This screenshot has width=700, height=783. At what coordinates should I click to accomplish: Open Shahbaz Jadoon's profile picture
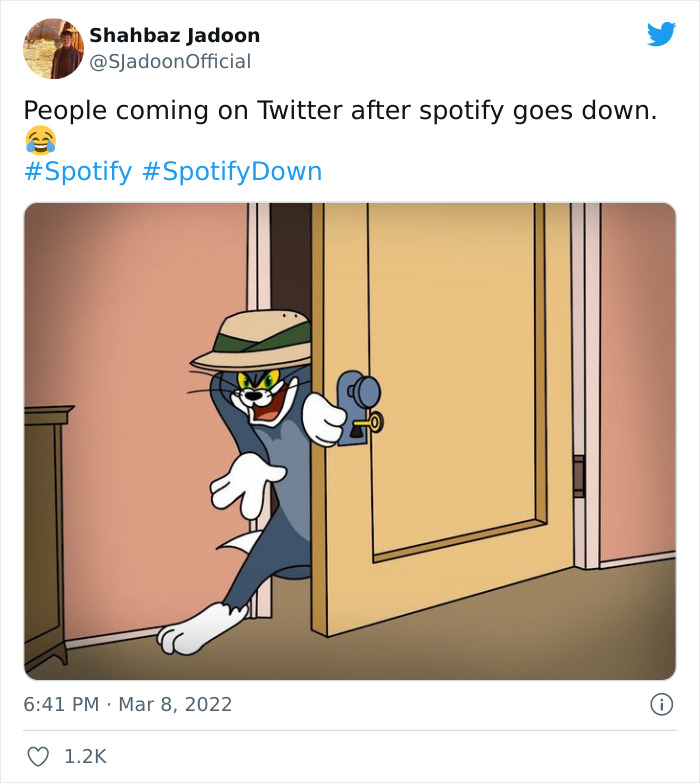pyautogui.click(x=53, y=48)
